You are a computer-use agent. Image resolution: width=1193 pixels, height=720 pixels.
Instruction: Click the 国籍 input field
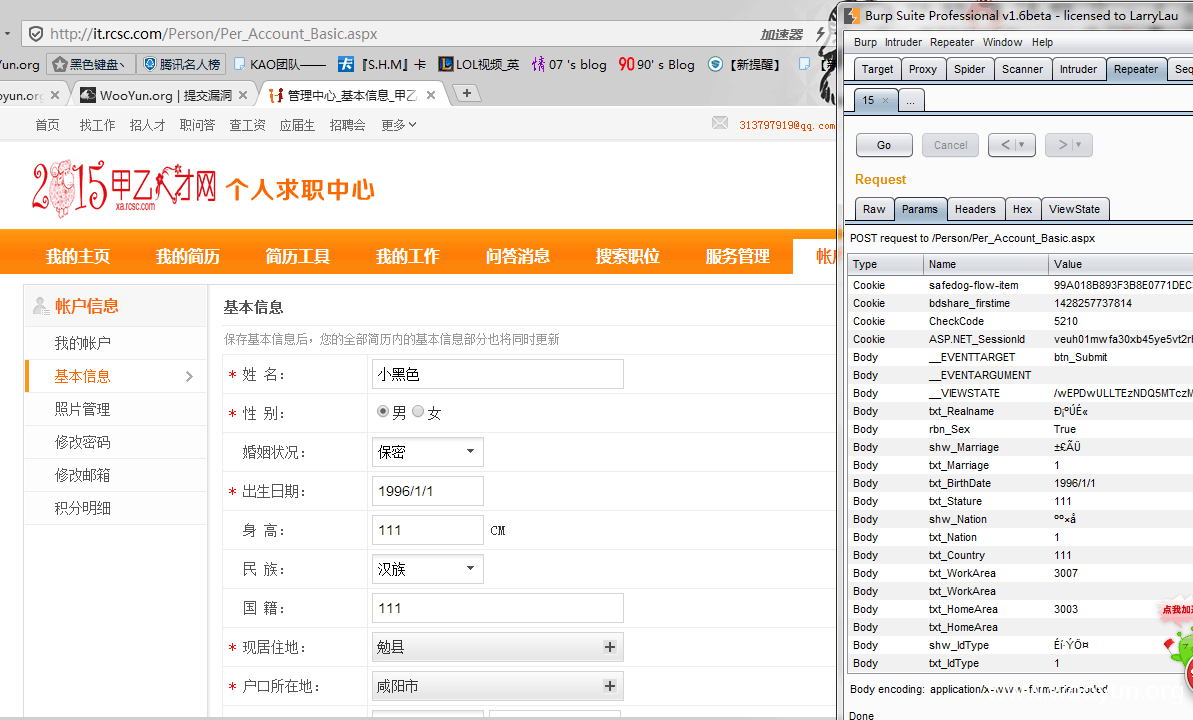tap(498, 608)
